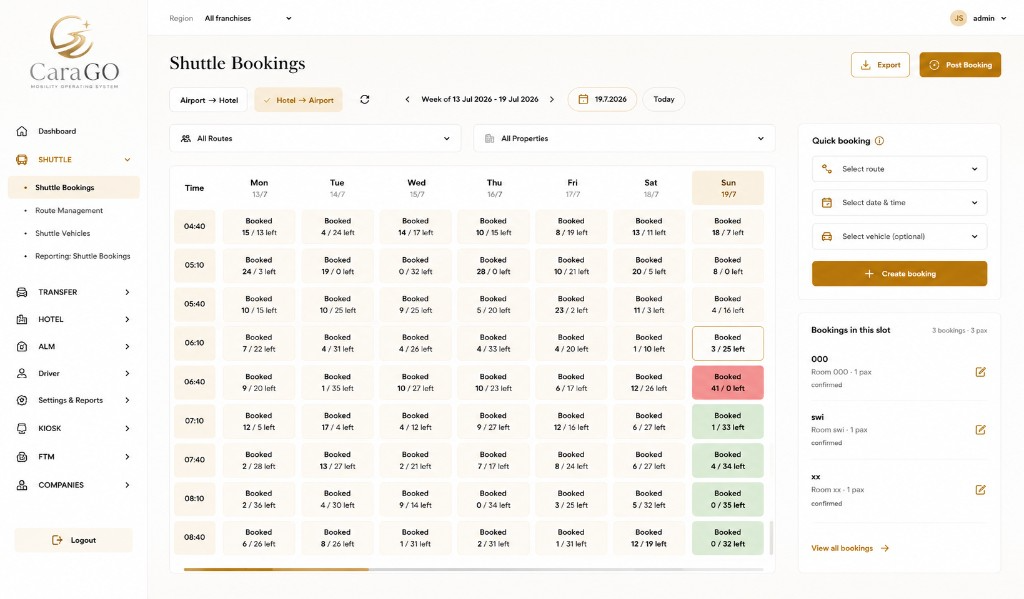Select Wednesday 05:10 slot 0 / 32 left
1024x599 pixels.
[x=415, y=266]
